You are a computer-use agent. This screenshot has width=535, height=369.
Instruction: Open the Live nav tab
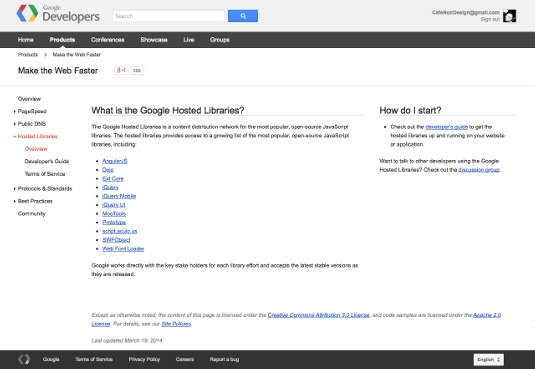click(x=189, y=40)
